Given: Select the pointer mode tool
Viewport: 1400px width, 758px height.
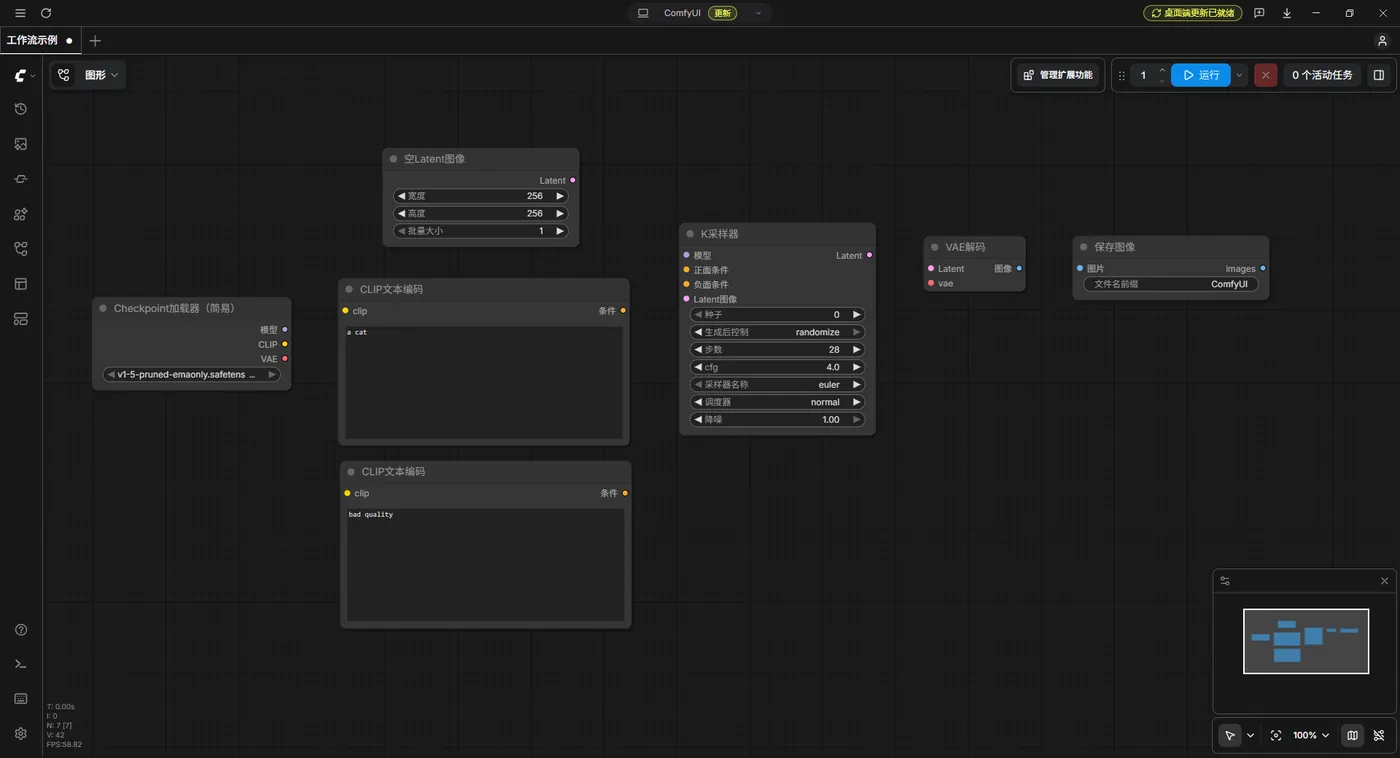Looking at the screenshot, I should point(1230,735).
